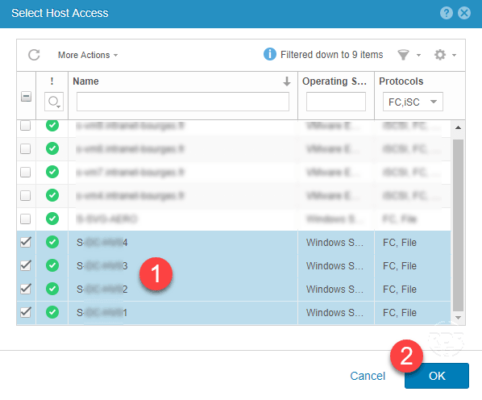The height and width of the screenshot is (400, 482).
Task: Check the s-vm7 row checkbox
Action: pos(26,172)
